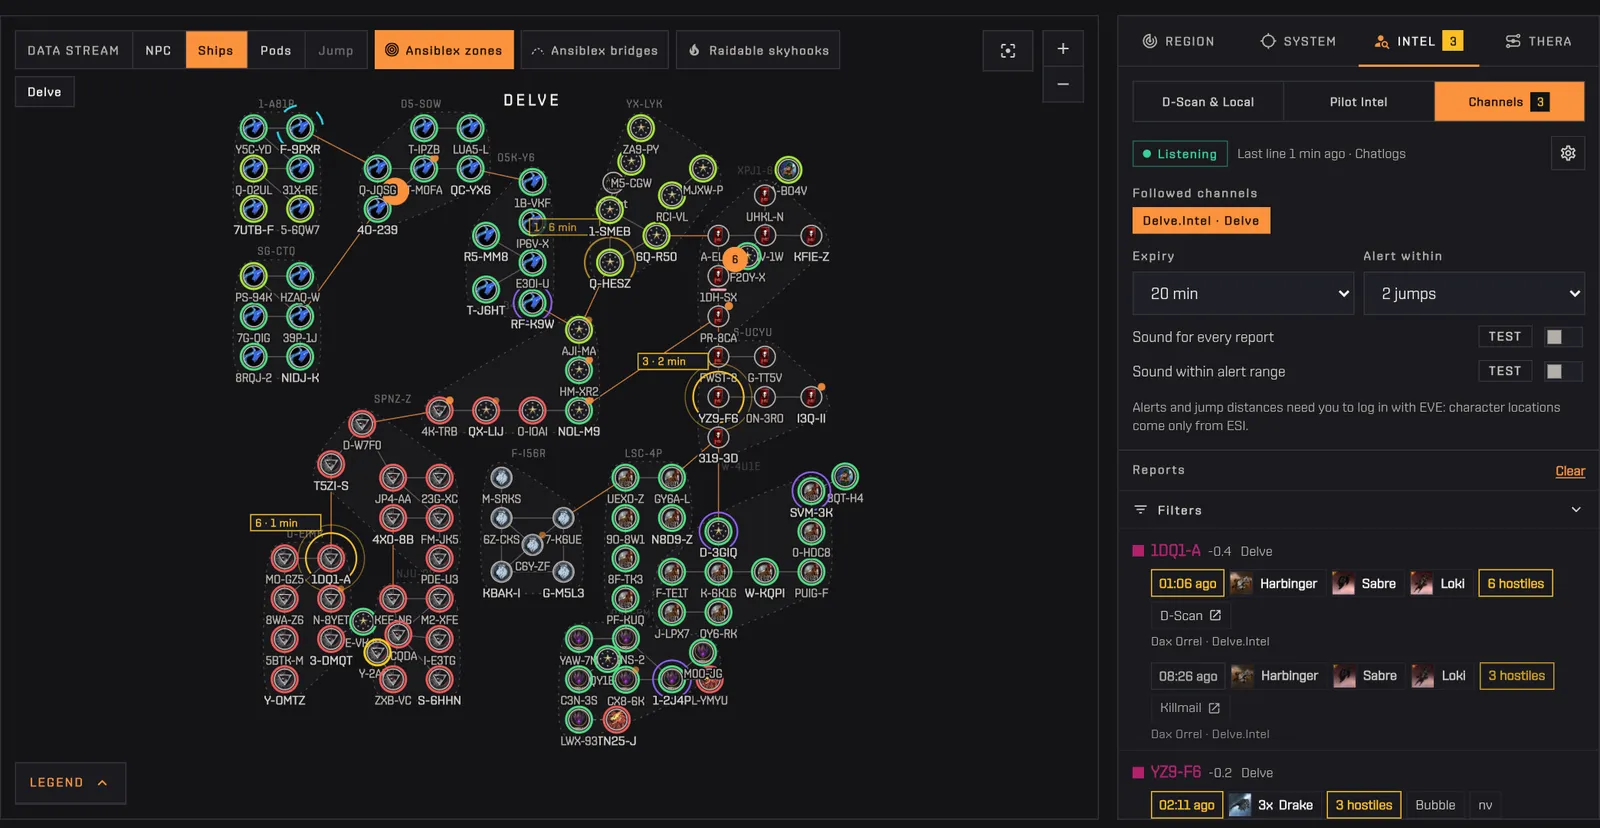
Task: Open the Thera tab
Action: coord(1538,41)
